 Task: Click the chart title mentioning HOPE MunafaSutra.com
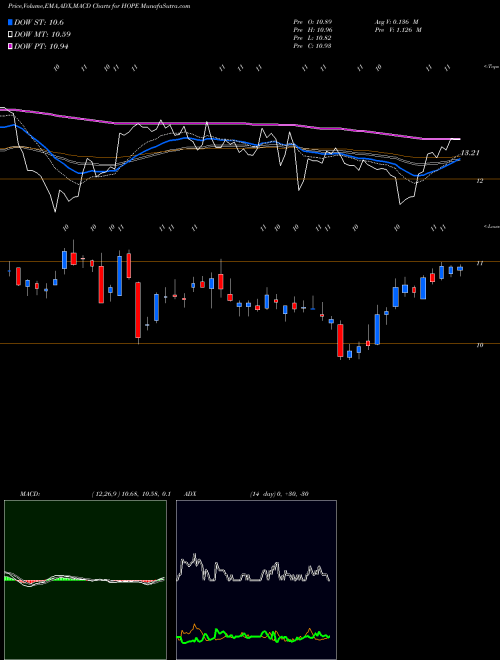[x=99, y=6]
